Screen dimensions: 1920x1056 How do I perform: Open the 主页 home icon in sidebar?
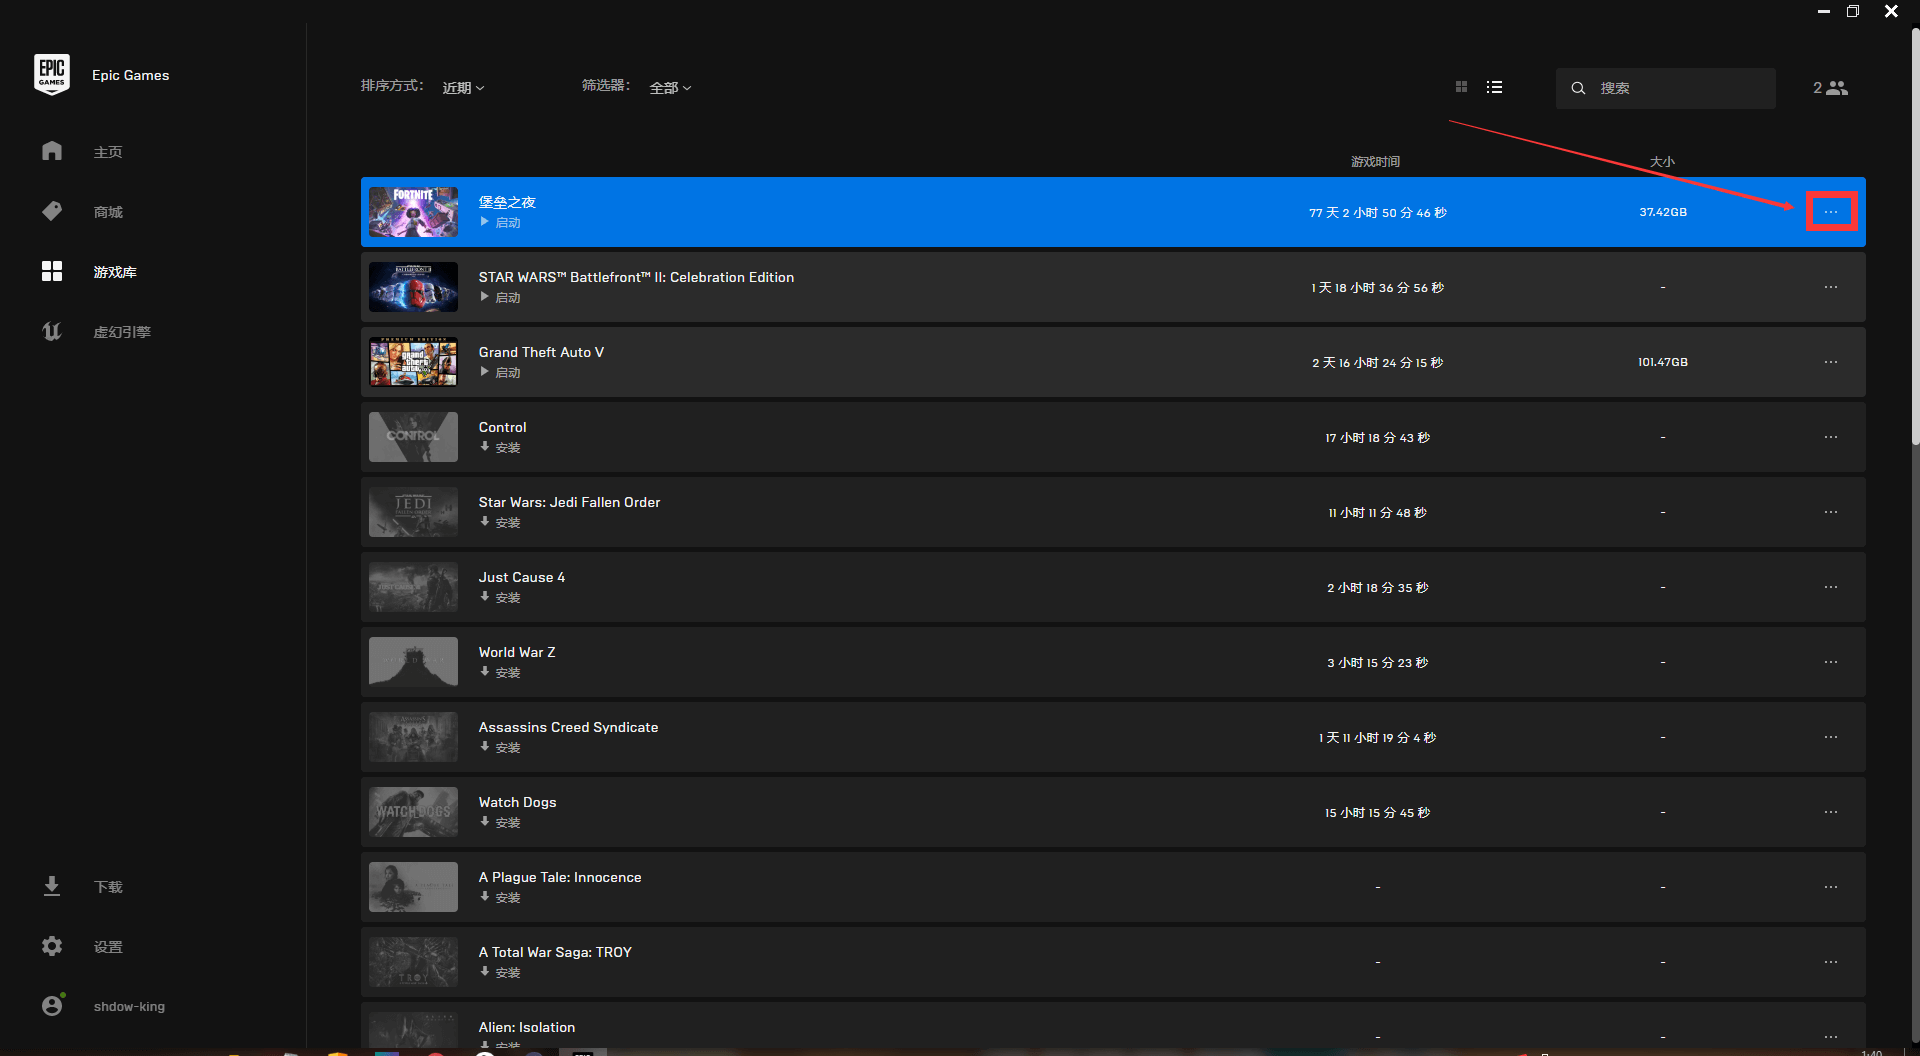click(52, 151)
